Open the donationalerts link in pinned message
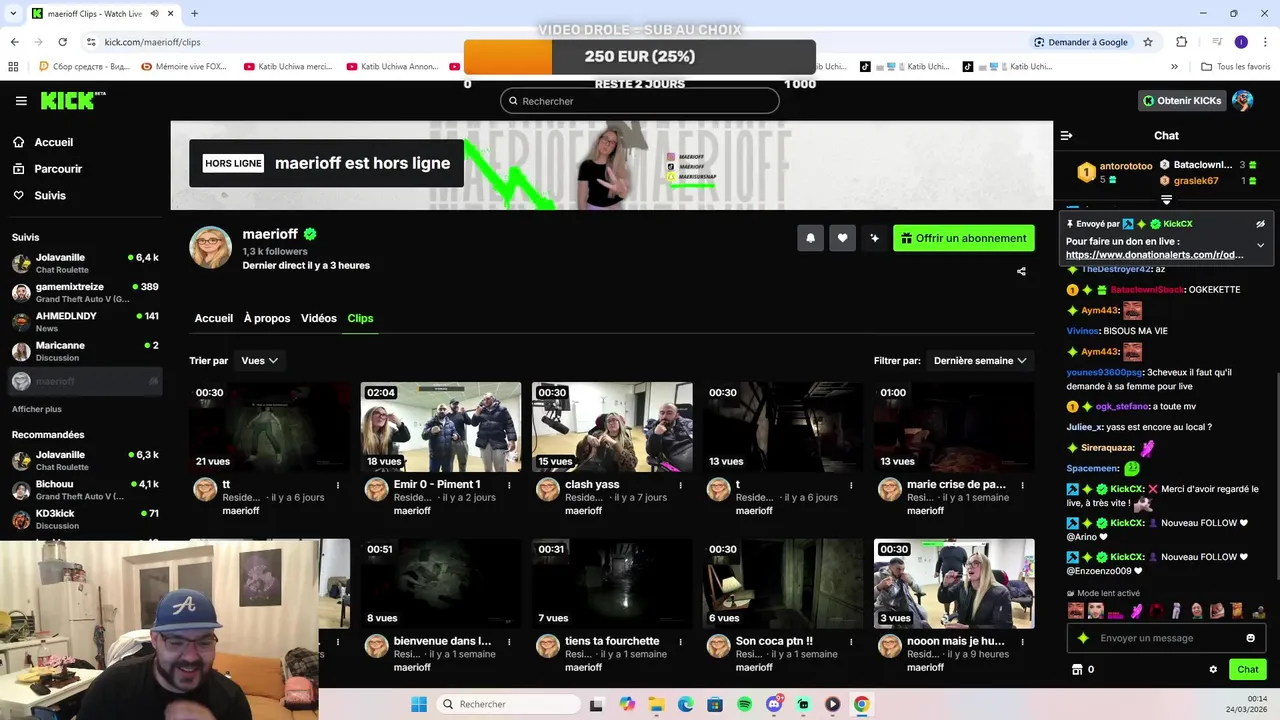The width and height of the screenshot is (1280, 720). 1155,255
